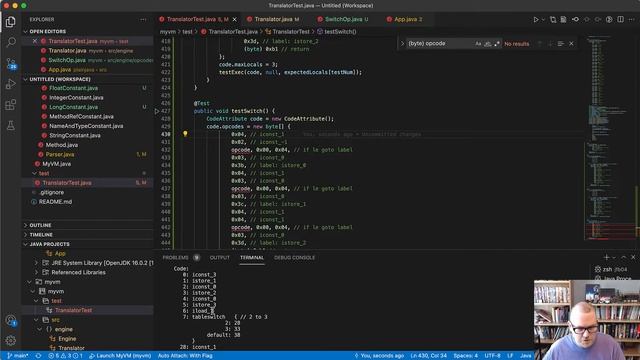Toggle Find in Selection
Image resolution: width=640 pixels, height=360 pixels.
pos(560,43)
